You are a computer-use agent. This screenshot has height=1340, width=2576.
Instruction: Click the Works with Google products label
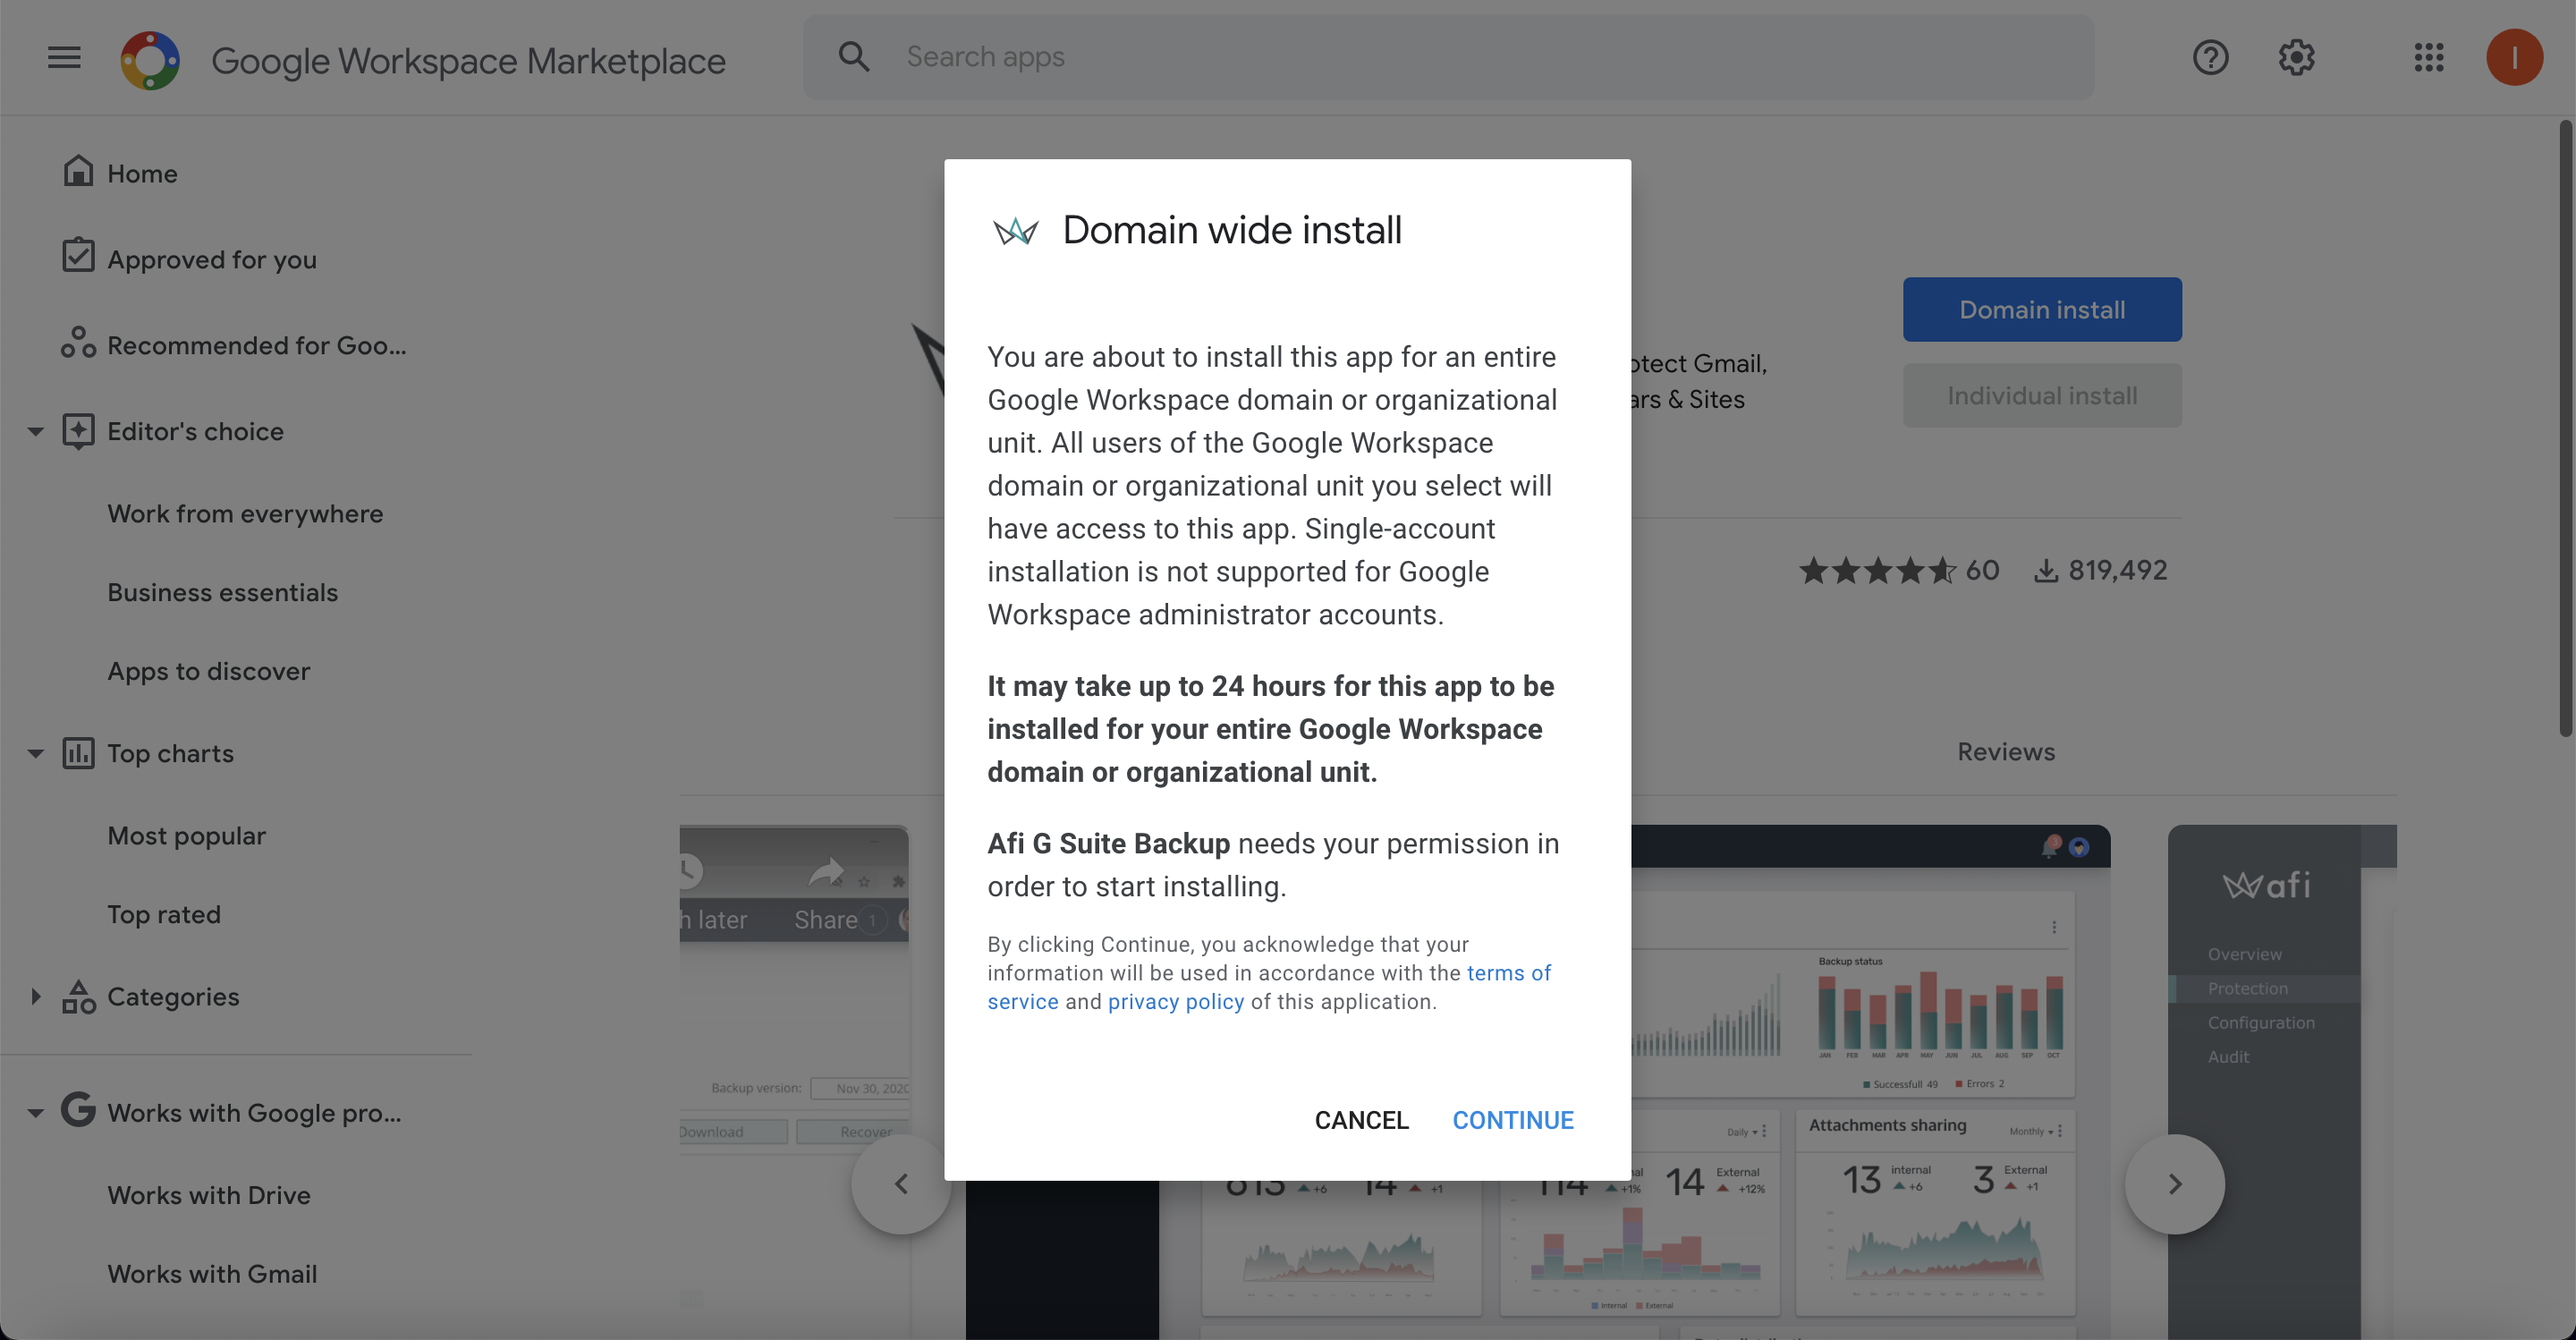click(x=254, y=1112)
